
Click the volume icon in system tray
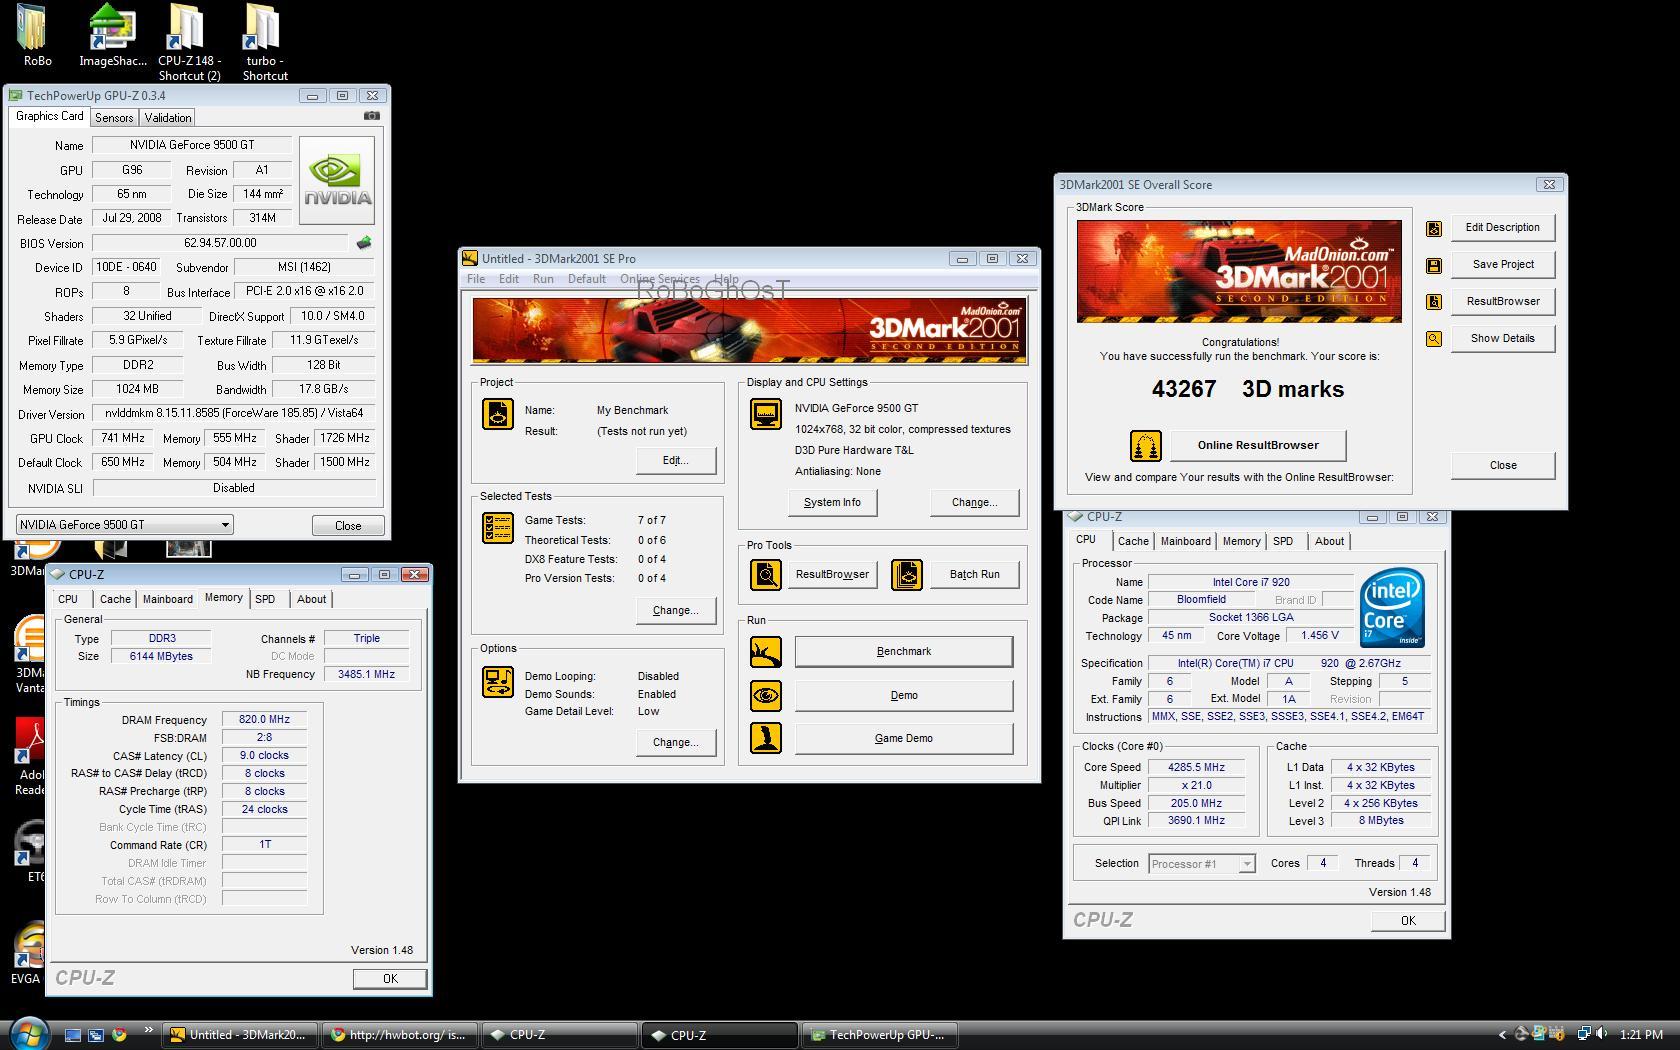pos(1602,1034)
